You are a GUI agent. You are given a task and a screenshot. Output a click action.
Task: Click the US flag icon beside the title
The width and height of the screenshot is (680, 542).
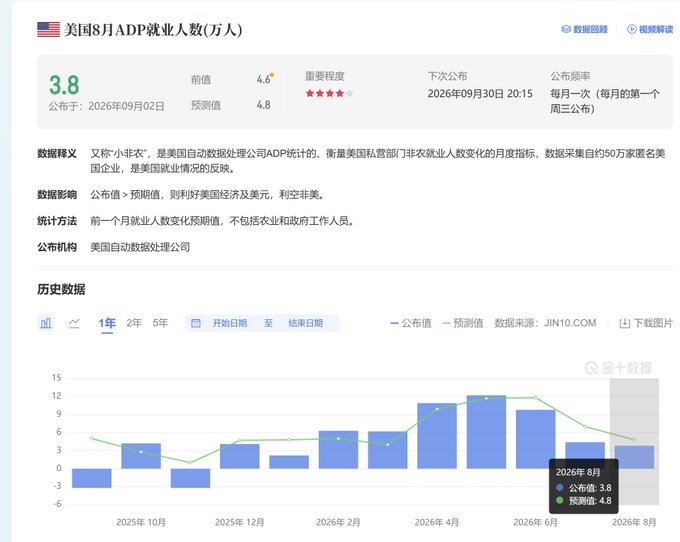(49, 29)
